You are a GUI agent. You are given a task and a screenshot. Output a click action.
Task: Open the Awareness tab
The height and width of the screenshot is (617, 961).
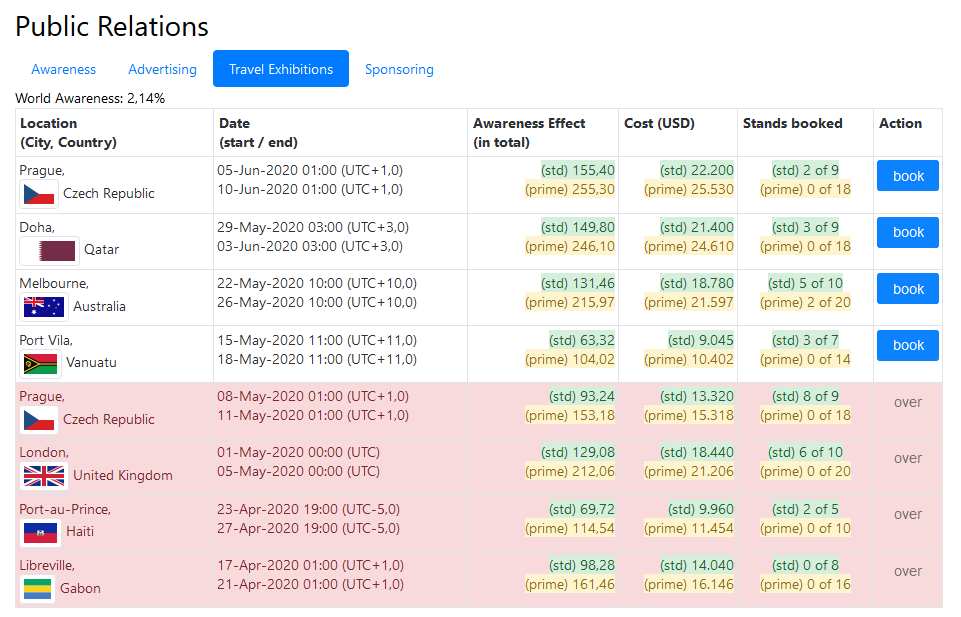click(64, 69)
